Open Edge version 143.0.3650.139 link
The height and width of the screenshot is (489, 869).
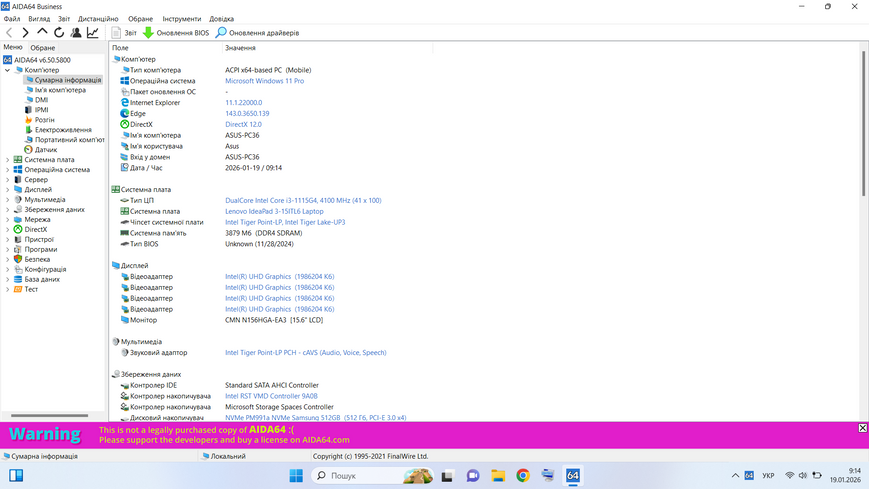click(247, 114)
